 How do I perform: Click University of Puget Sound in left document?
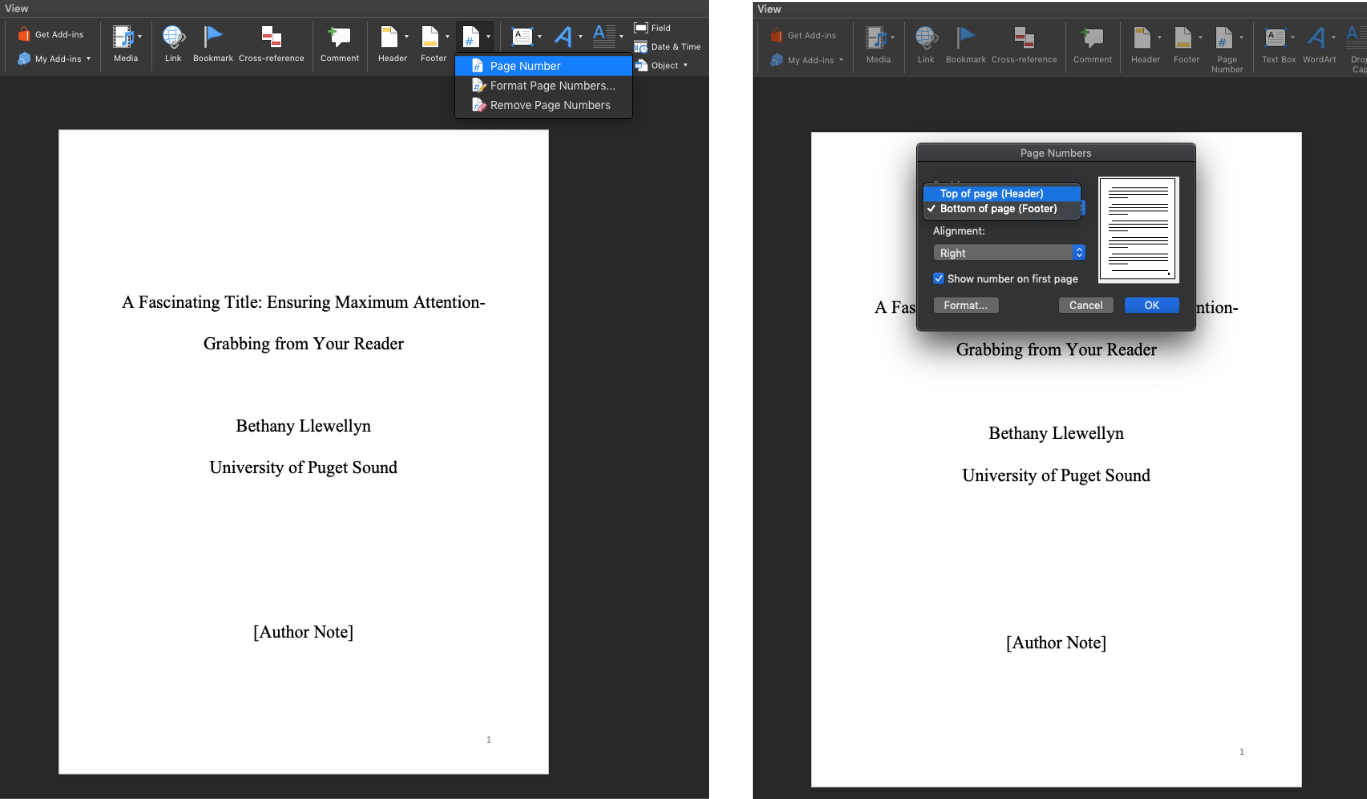click(303, 467)
